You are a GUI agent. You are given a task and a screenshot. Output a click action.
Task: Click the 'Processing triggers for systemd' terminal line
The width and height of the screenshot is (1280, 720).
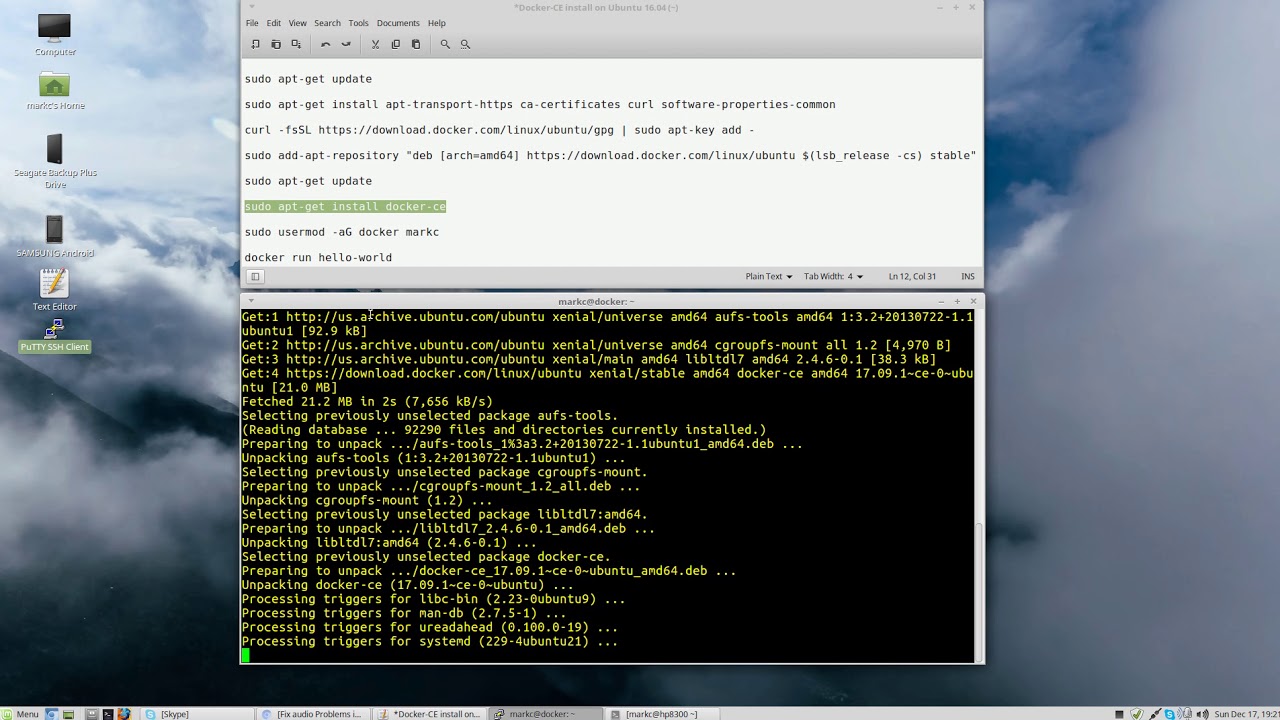[430, 641]
